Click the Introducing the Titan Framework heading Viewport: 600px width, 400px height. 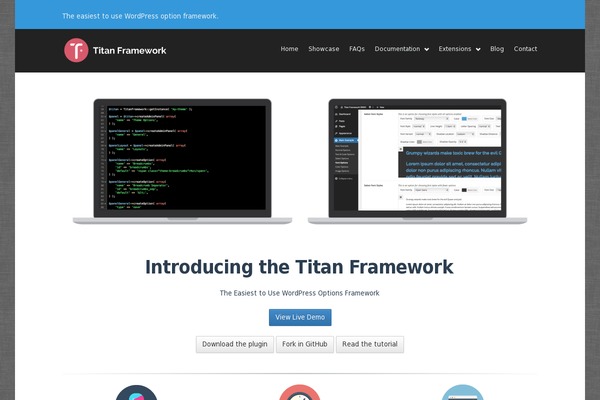pos(299,267)
